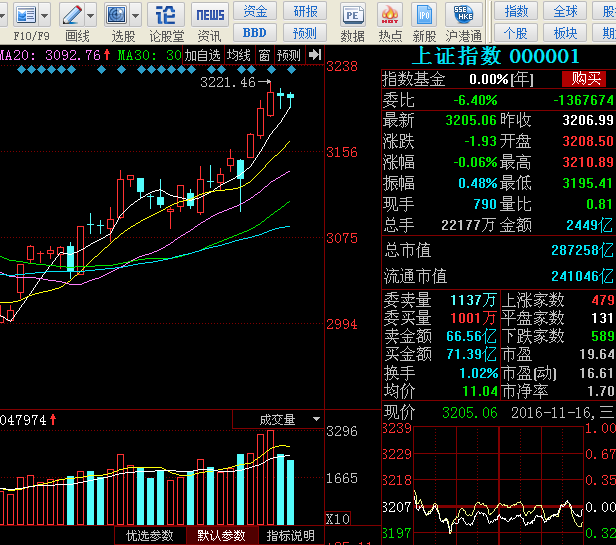
Task: Open the NEWS 资讯 icon
Action: pyautogui.click(x=210, y=15)
